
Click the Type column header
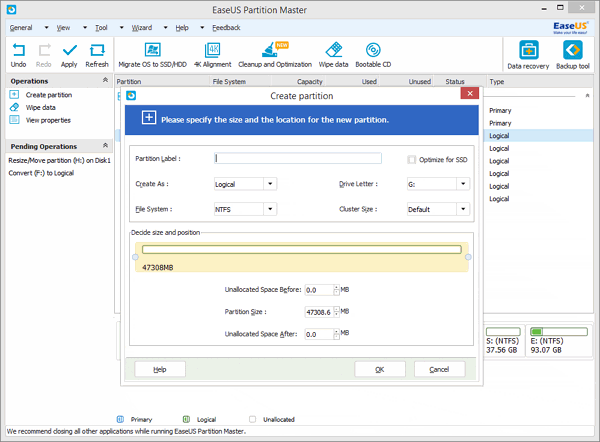497,82
